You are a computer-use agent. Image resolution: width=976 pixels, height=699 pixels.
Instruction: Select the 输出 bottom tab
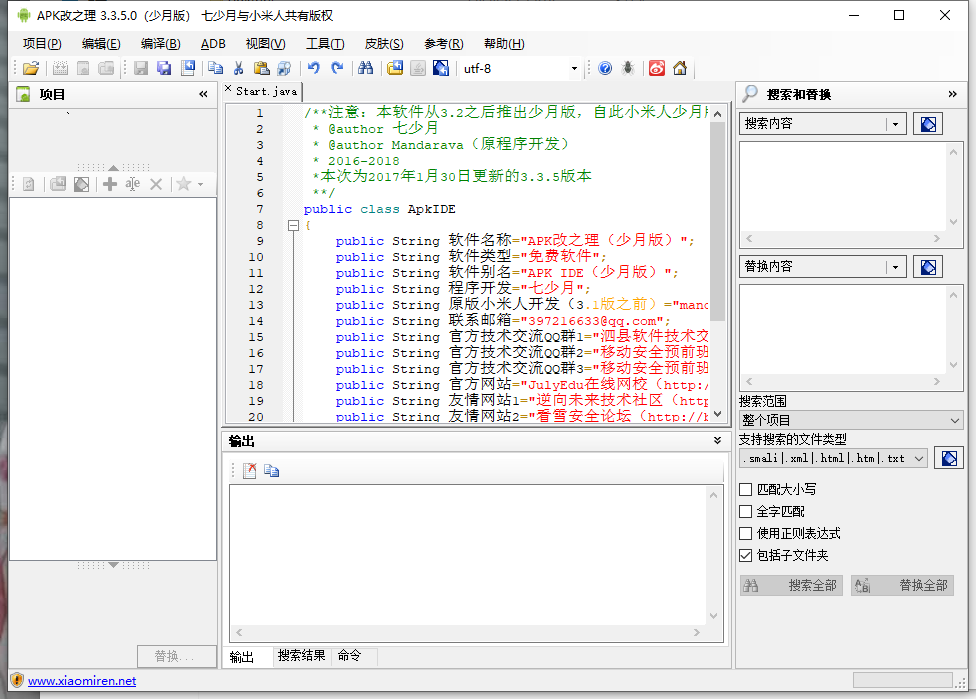coord(242,657)
